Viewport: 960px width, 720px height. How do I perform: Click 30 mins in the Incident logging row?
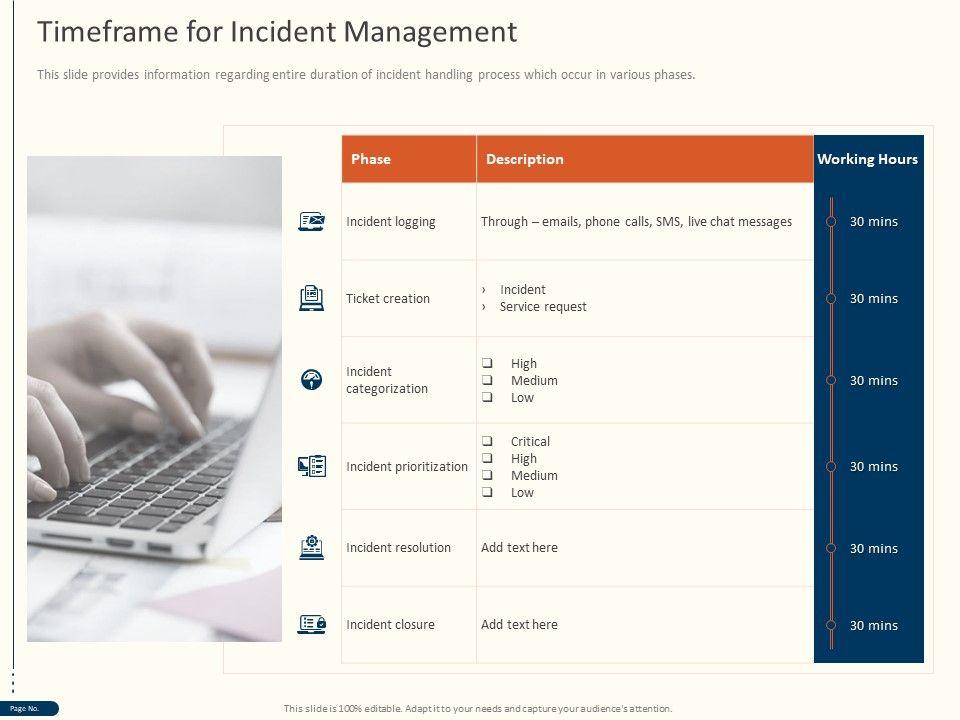[x=874, y=222]
